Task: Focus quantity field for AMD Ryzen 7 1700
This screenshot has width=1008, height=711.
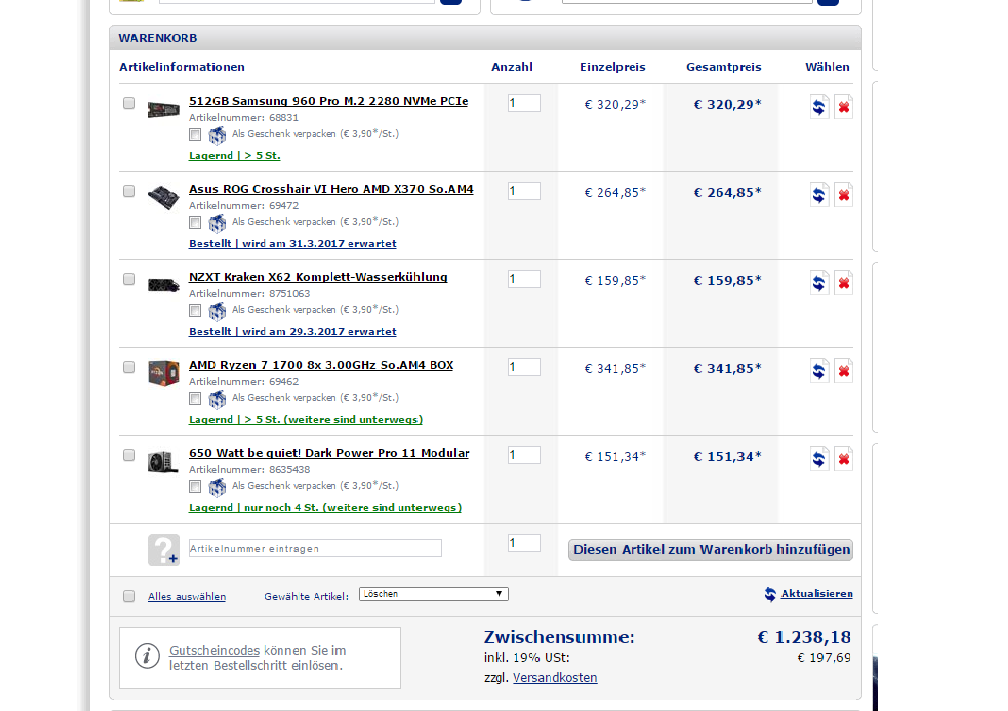Action: (x=524, y=367)
